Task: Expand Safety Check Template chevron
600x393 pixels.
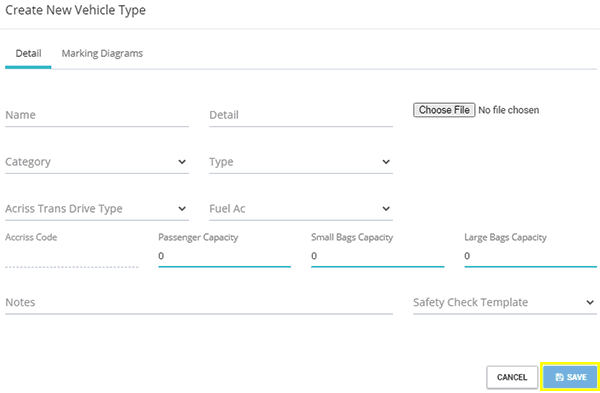Action: (x=590, y=303)
